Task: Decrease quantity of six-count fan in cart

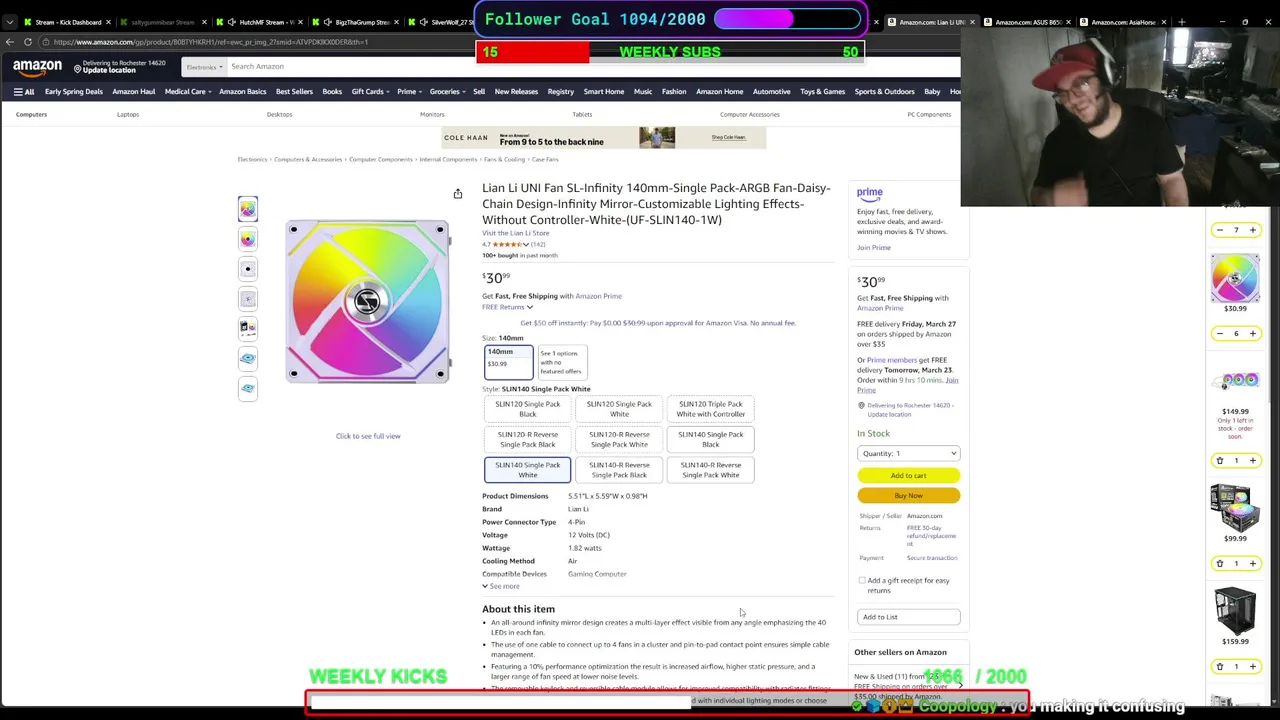Action: click(1219, 333)
